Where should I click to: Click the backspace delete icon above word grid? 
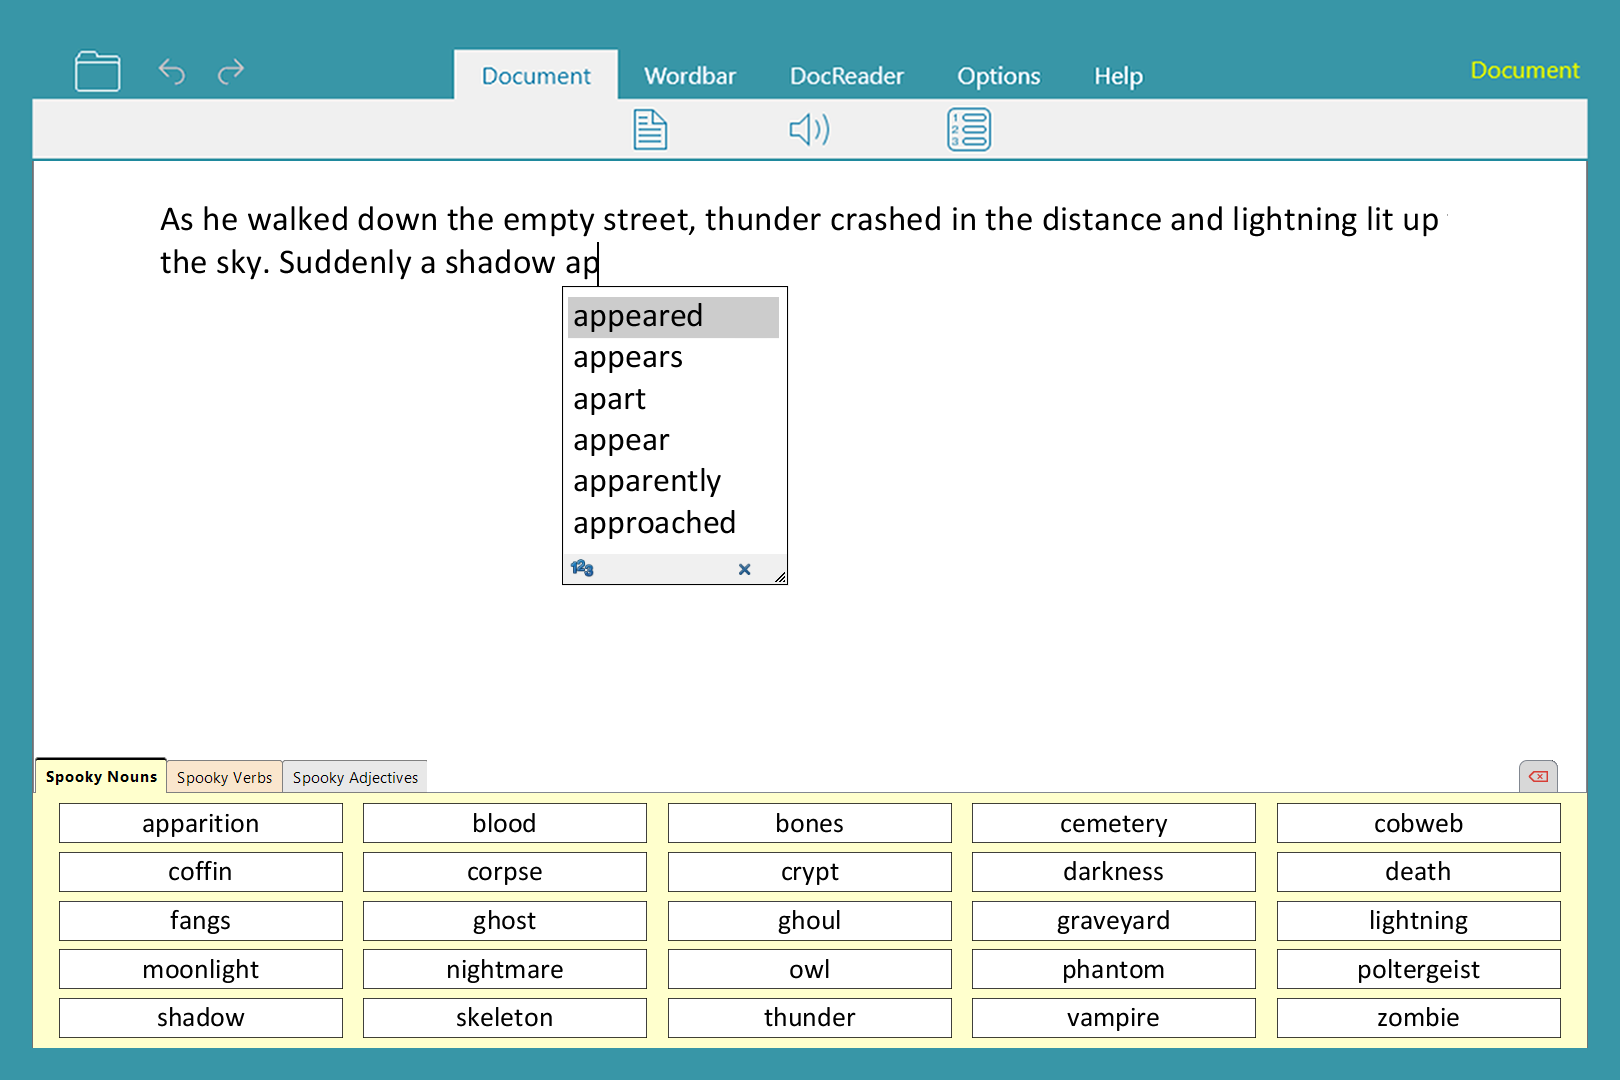coord(1538,777)
